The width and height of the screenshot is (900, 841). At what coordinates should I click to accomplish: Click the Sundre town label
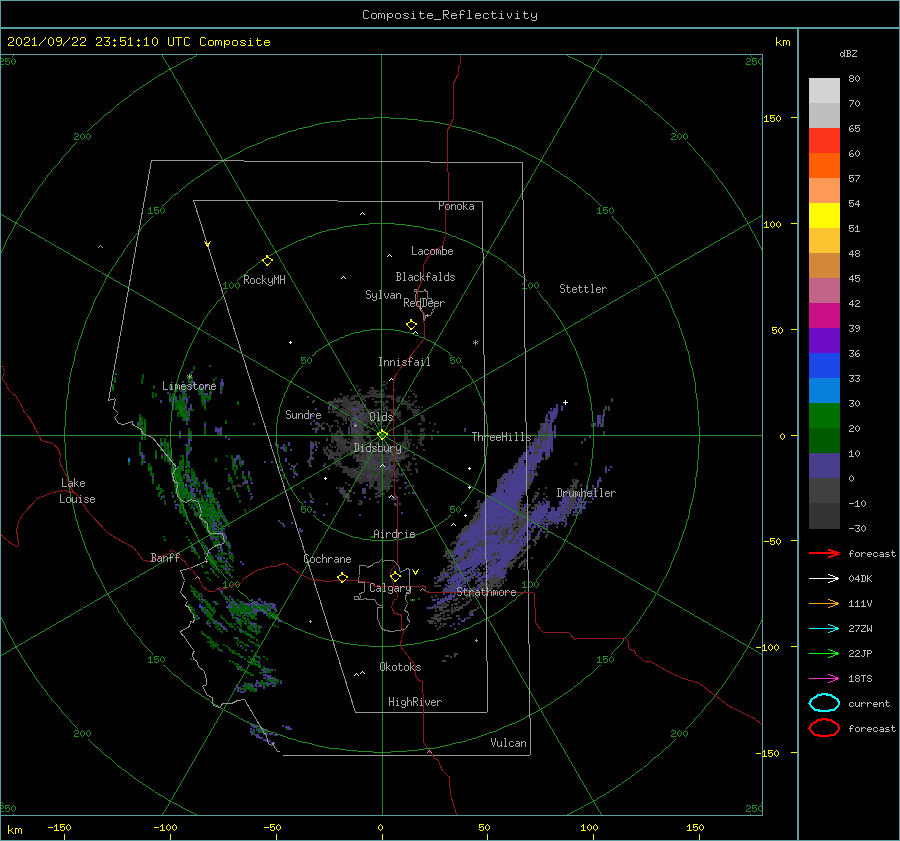303,415
